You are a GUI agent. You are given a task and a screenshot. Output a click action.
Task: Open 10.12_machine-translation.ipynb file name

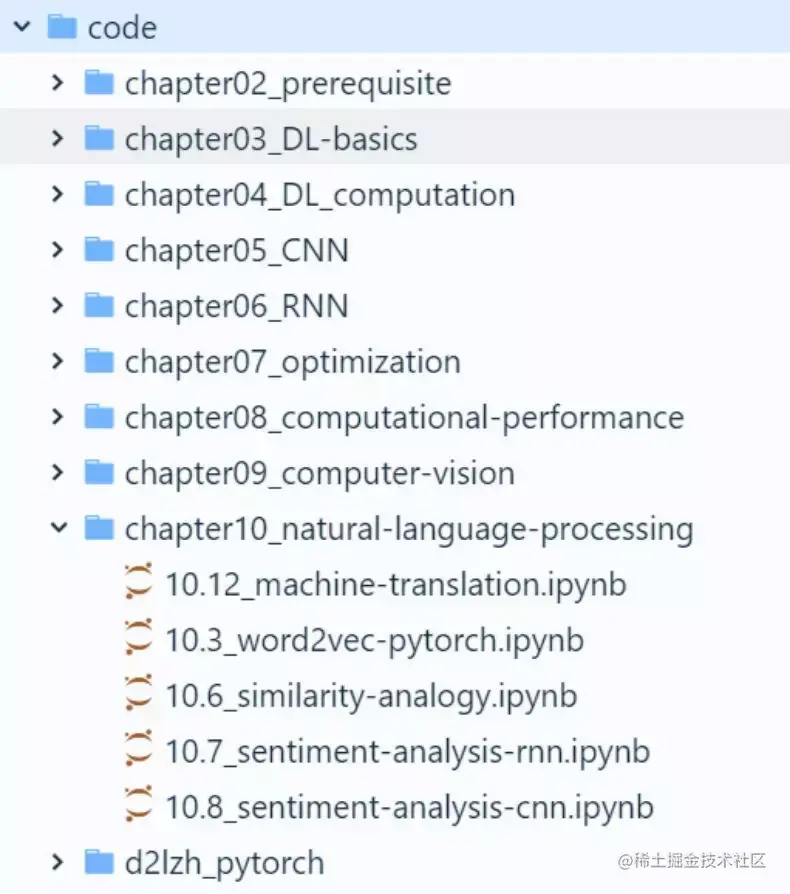pos(396,586)
